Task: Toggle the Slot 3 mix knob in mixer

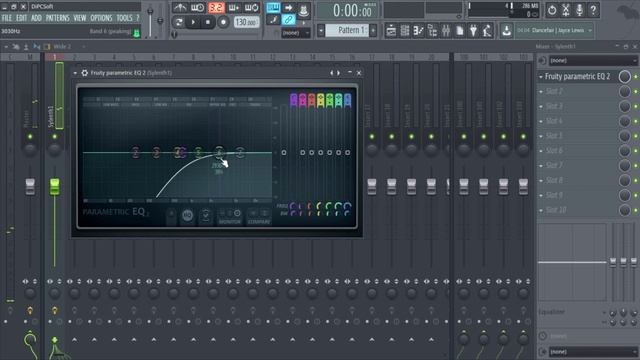Action: [624, 106]
